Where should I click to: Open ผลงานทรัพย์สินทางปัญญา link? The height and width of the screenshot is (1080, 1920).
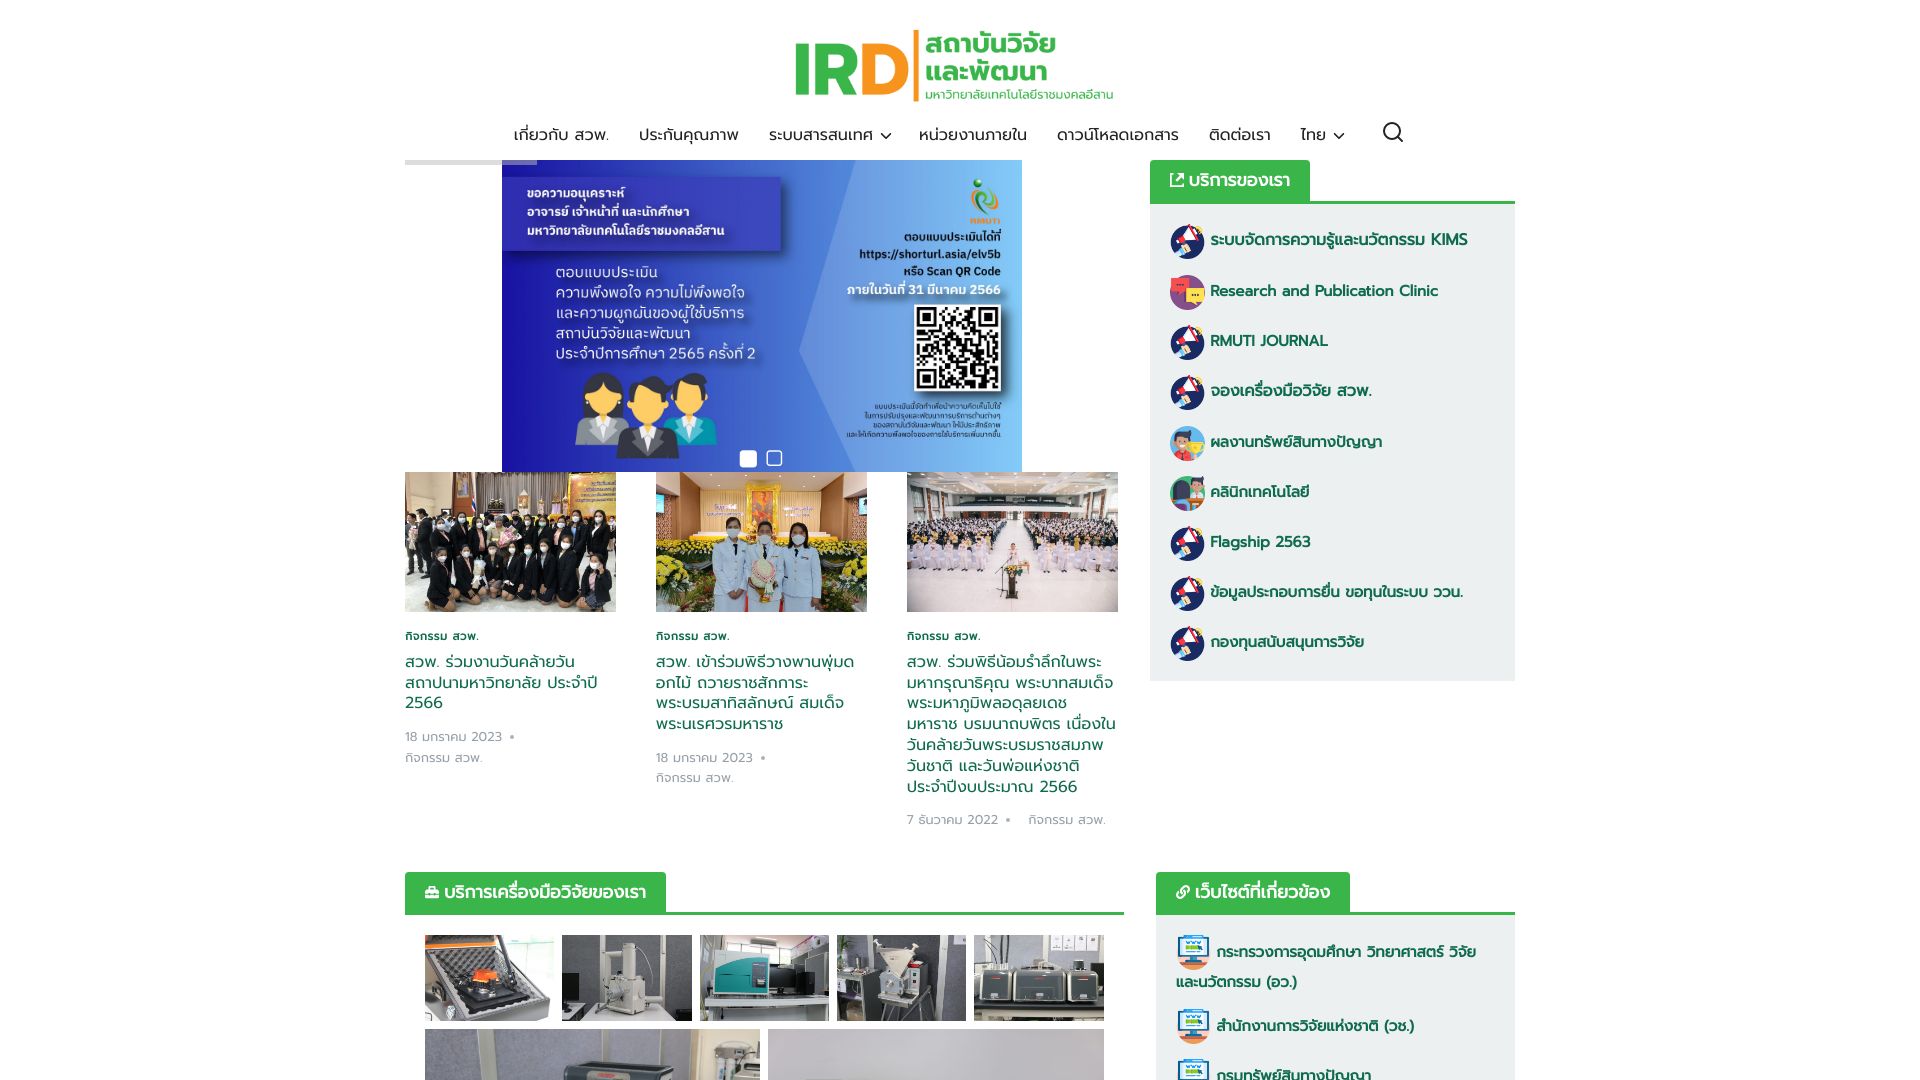tap(1296, 442)
